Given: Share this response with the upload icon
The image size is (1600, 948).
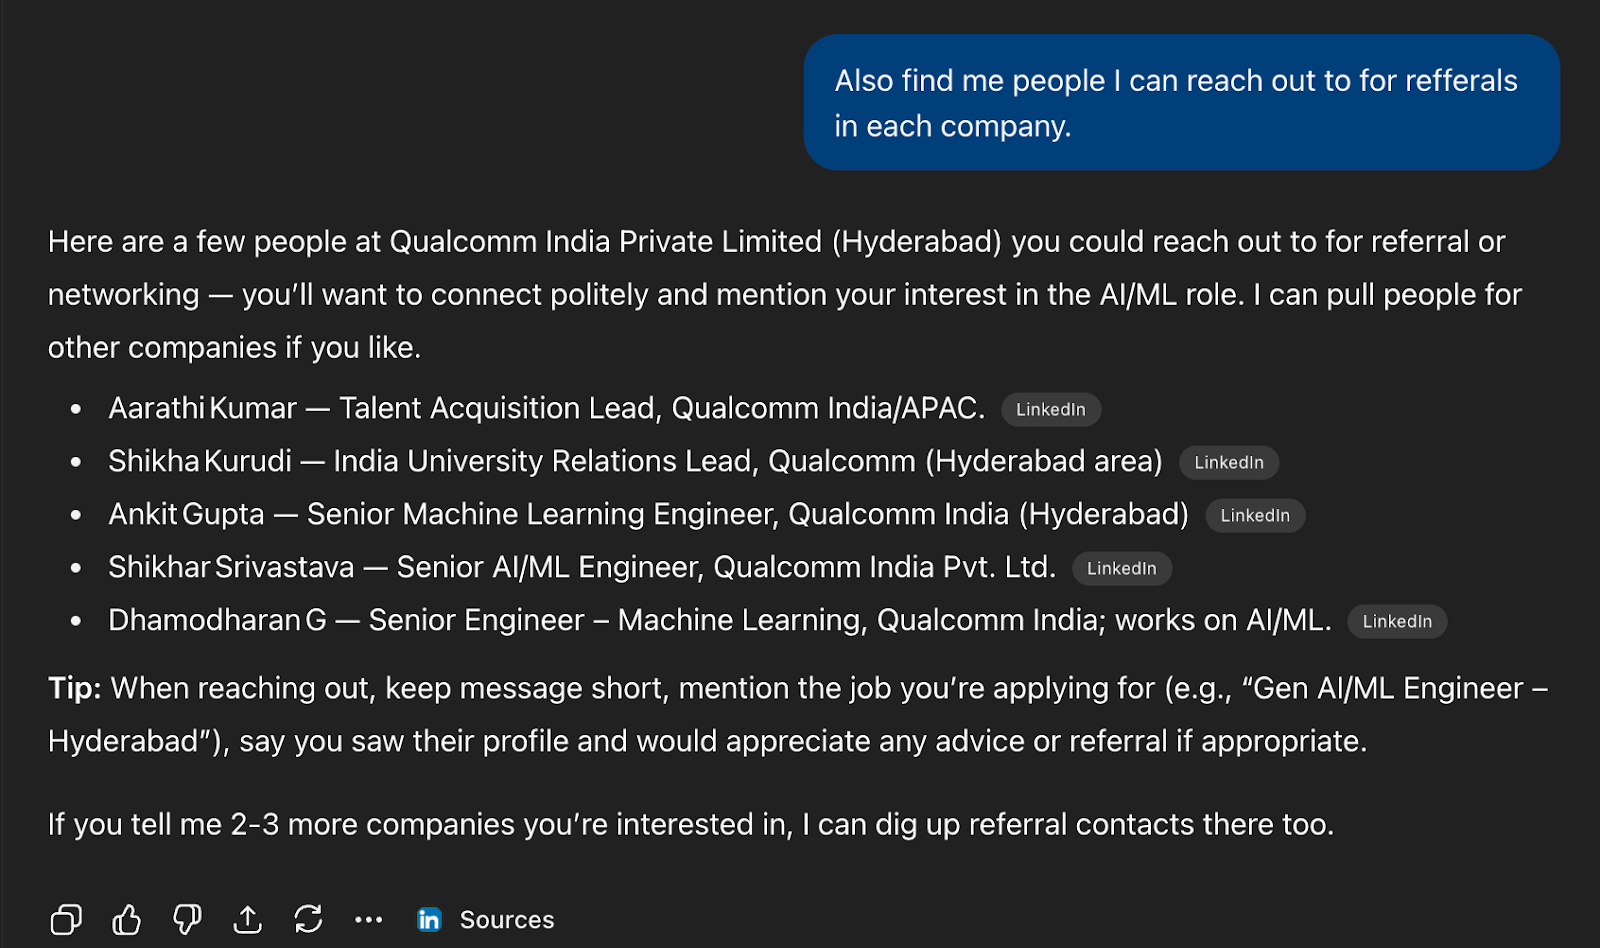Looking at the screenshot, I should [x=248, y=919].
